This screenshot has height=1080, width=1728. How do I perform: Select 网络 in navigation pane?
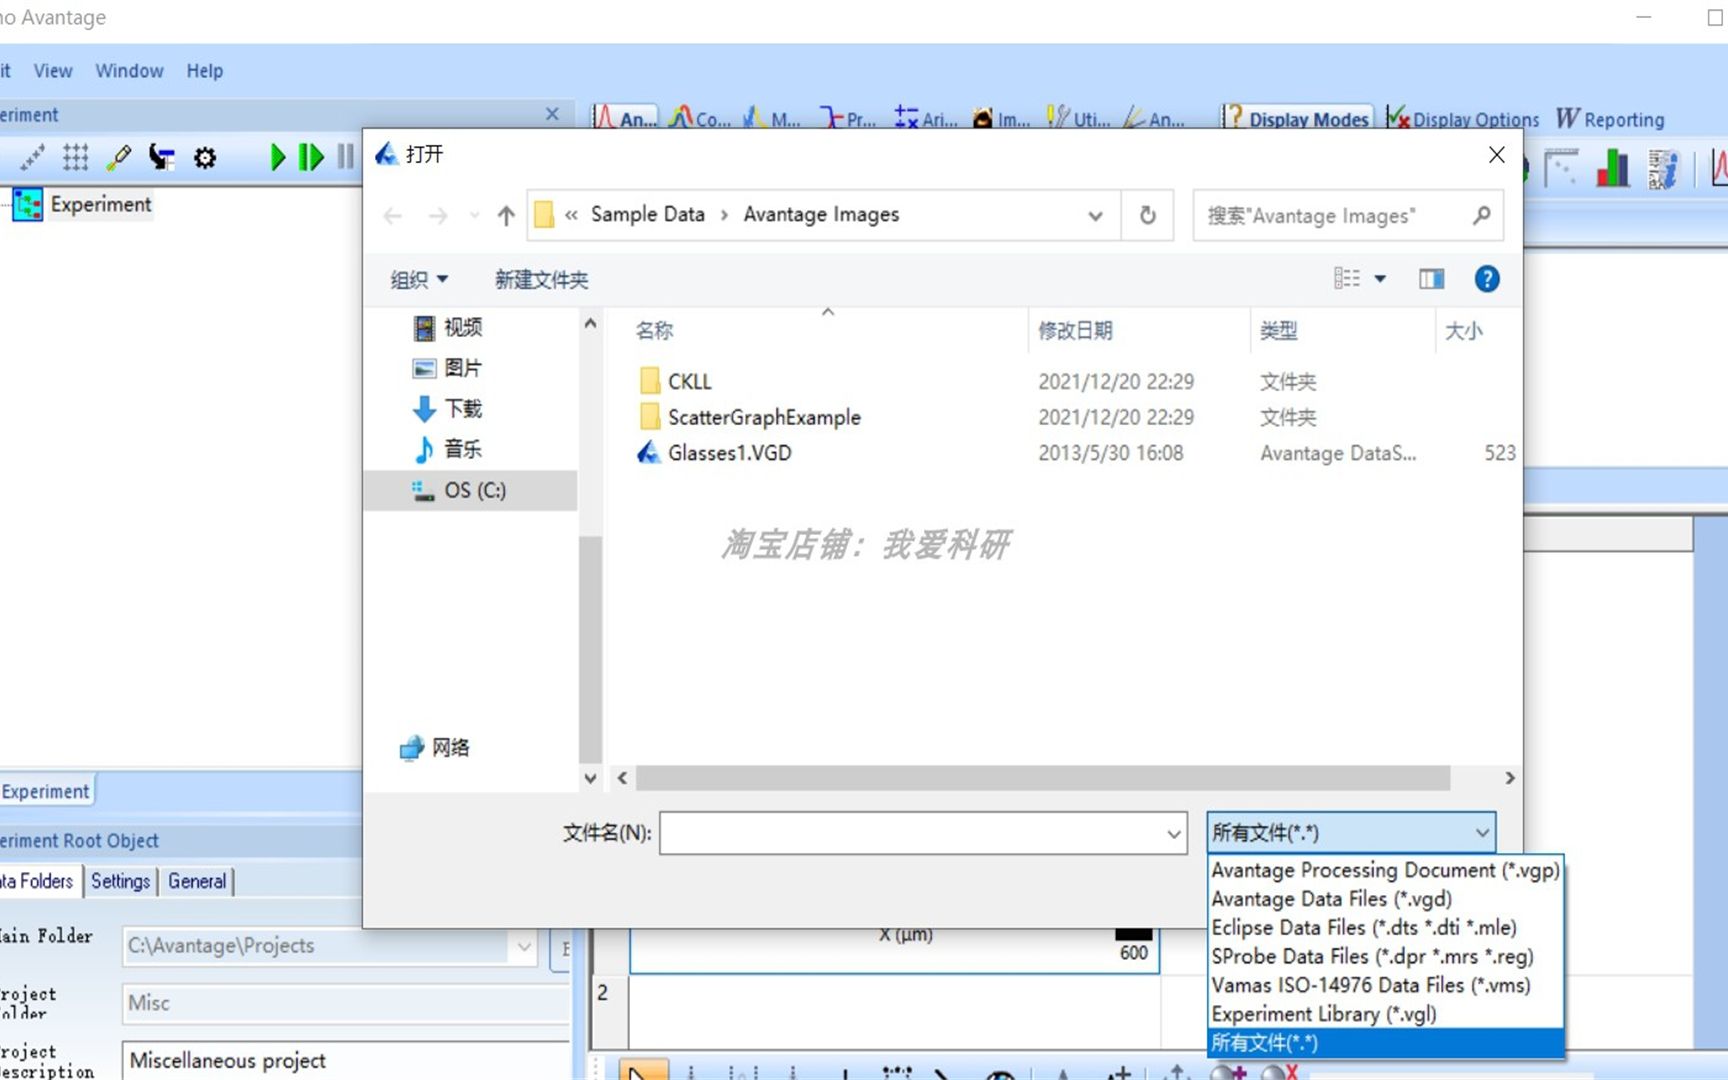(x=436, y=747)
